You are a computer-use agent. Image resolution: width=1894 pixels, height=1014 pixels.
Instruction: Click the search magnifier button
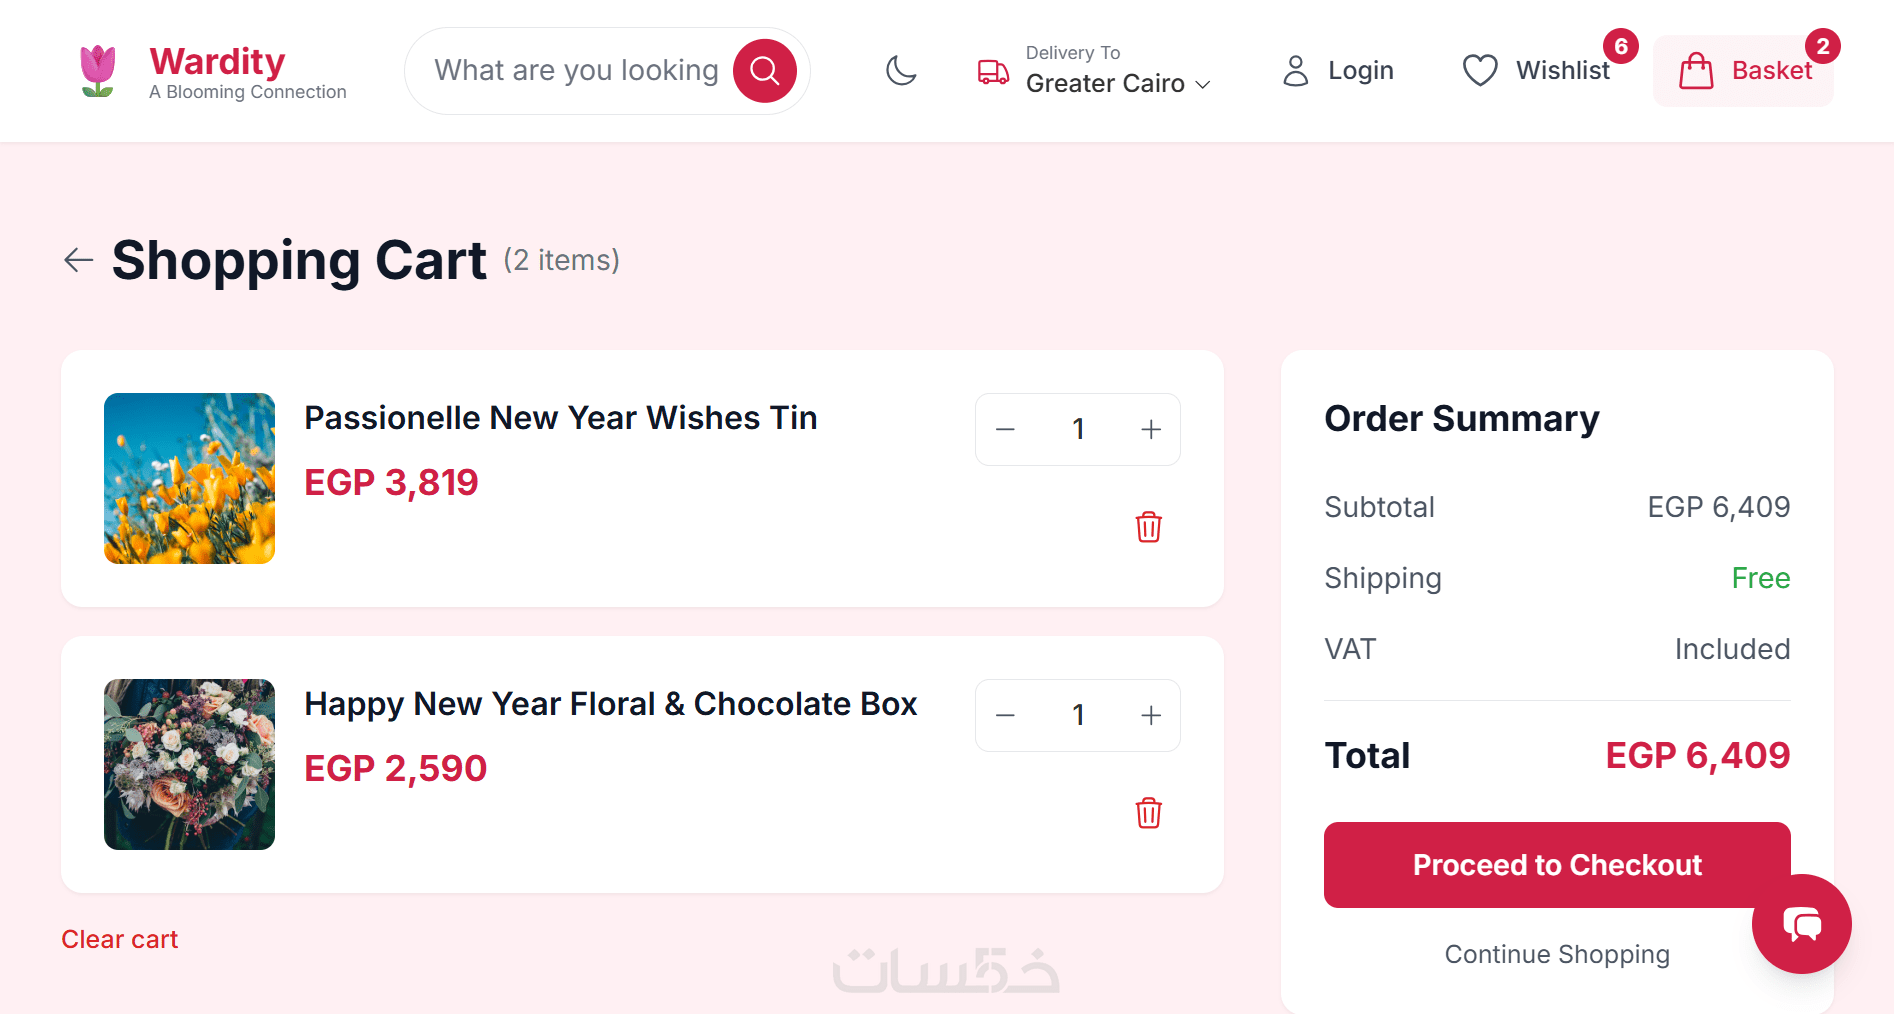click(x=764, y=71)
